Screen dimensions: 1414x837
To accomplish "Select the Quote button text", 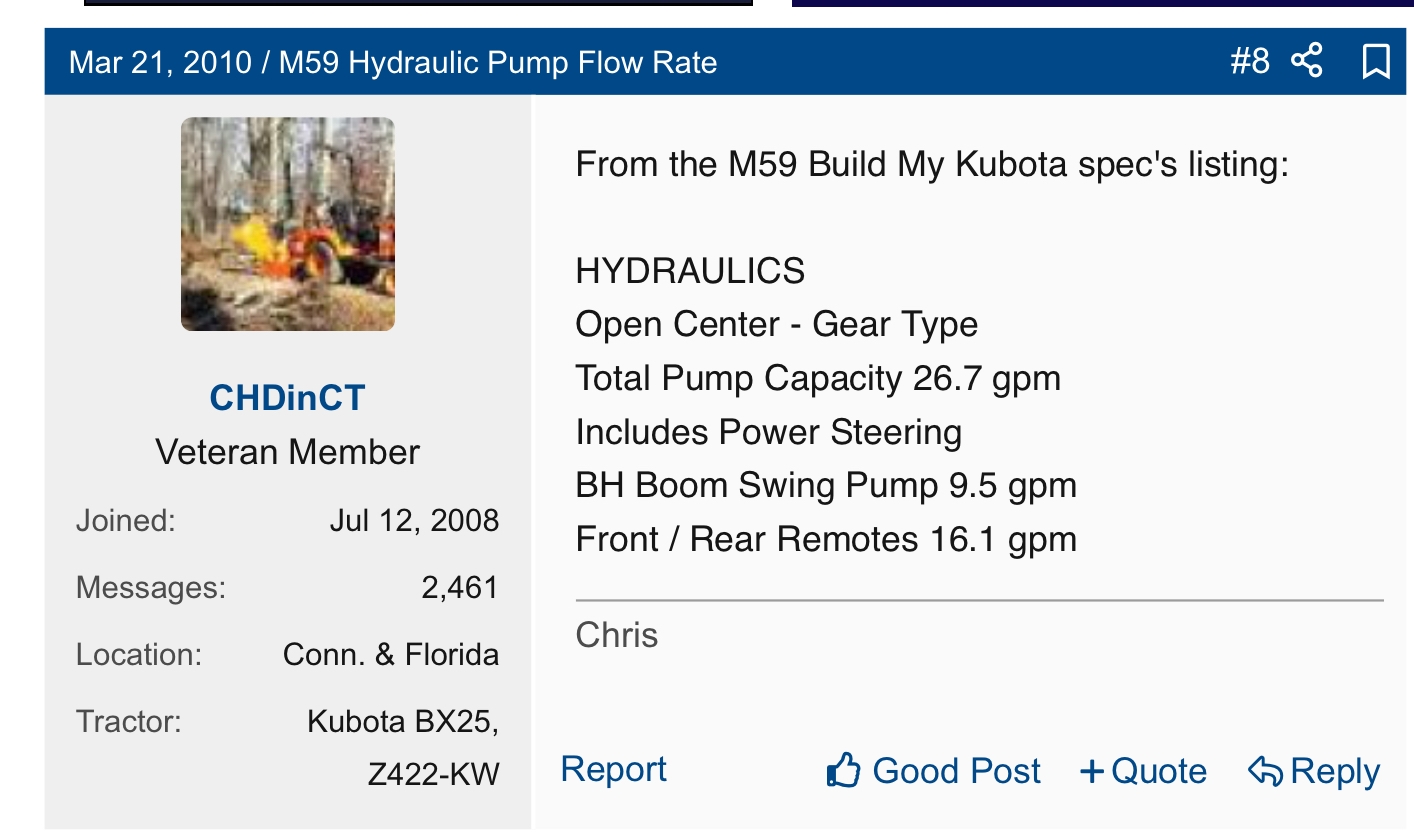I will click(1159, 771).
